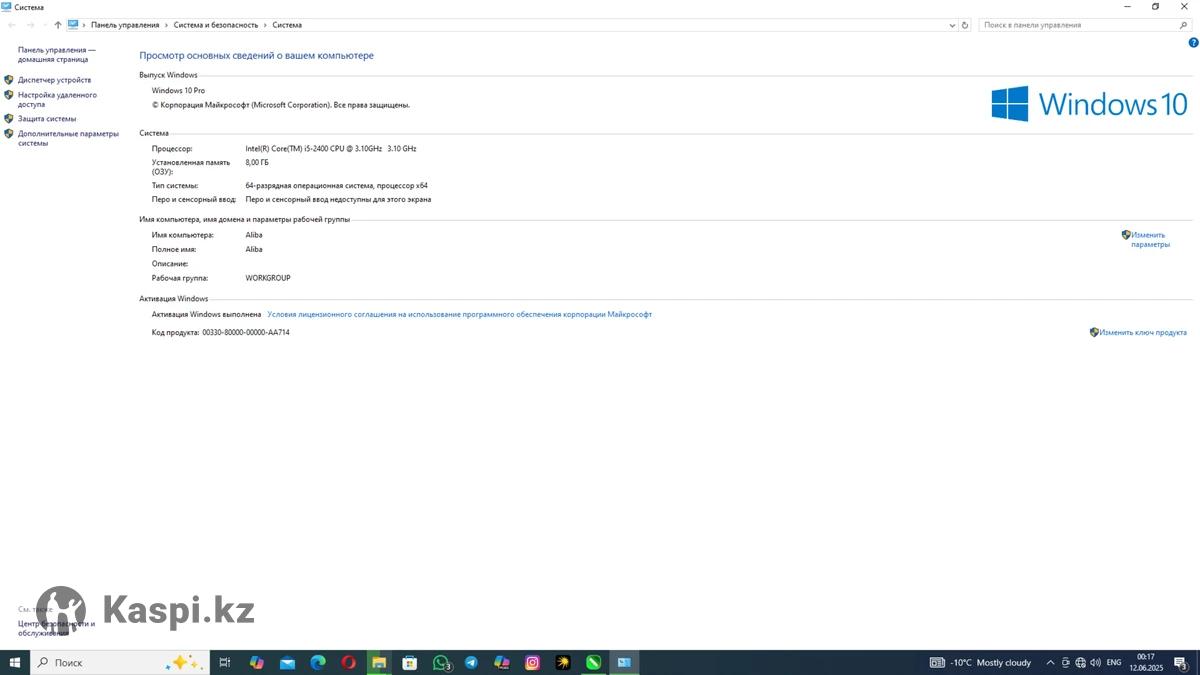Launch Copilot from the taskbar
This screenshot has height=675, width=1200.
point(257,662)
